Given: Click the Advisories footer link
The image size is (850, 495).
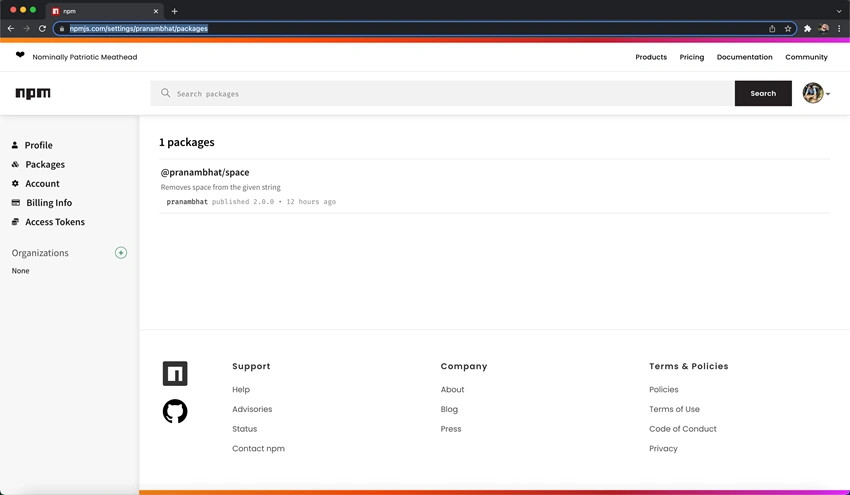Looking at the screenshot, I should point(252,409).
